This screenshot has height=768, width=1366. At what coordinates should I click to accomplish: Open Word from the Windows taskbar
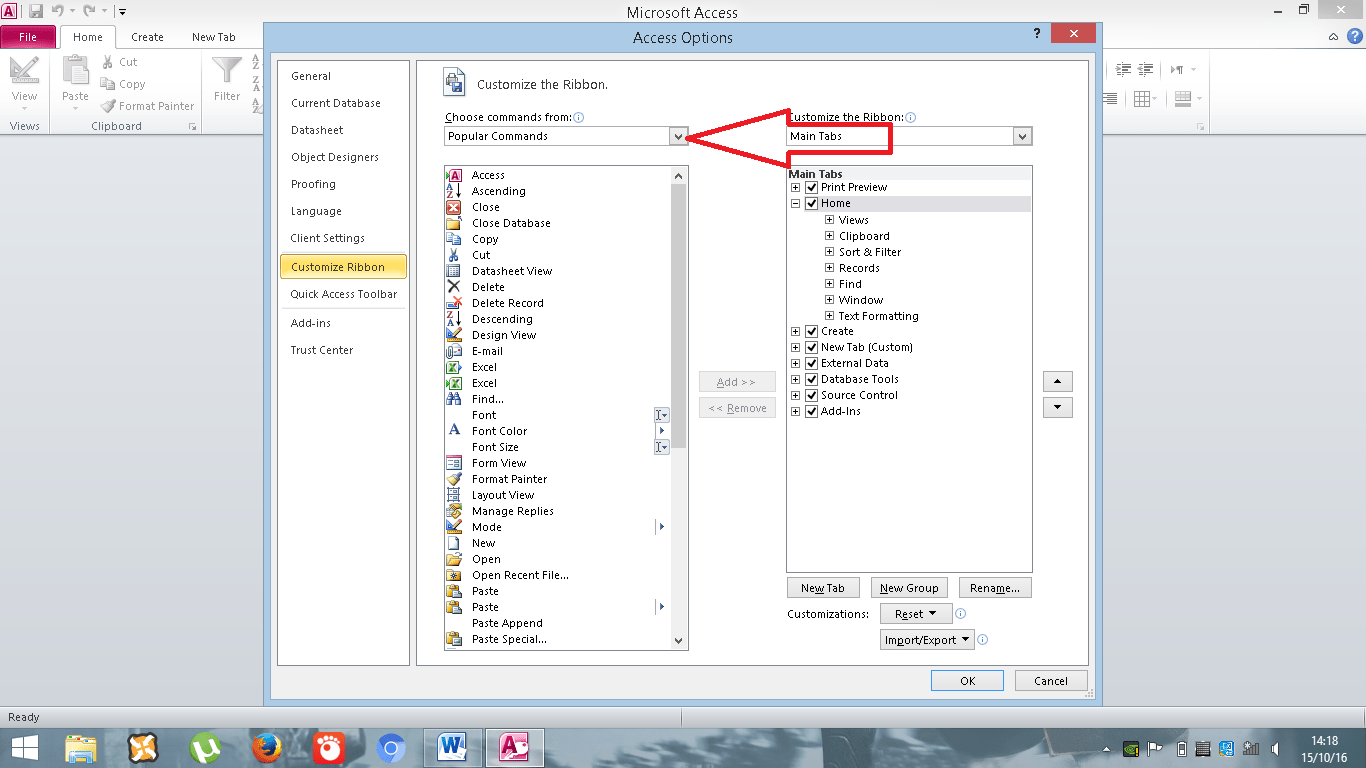coord(453,747)
